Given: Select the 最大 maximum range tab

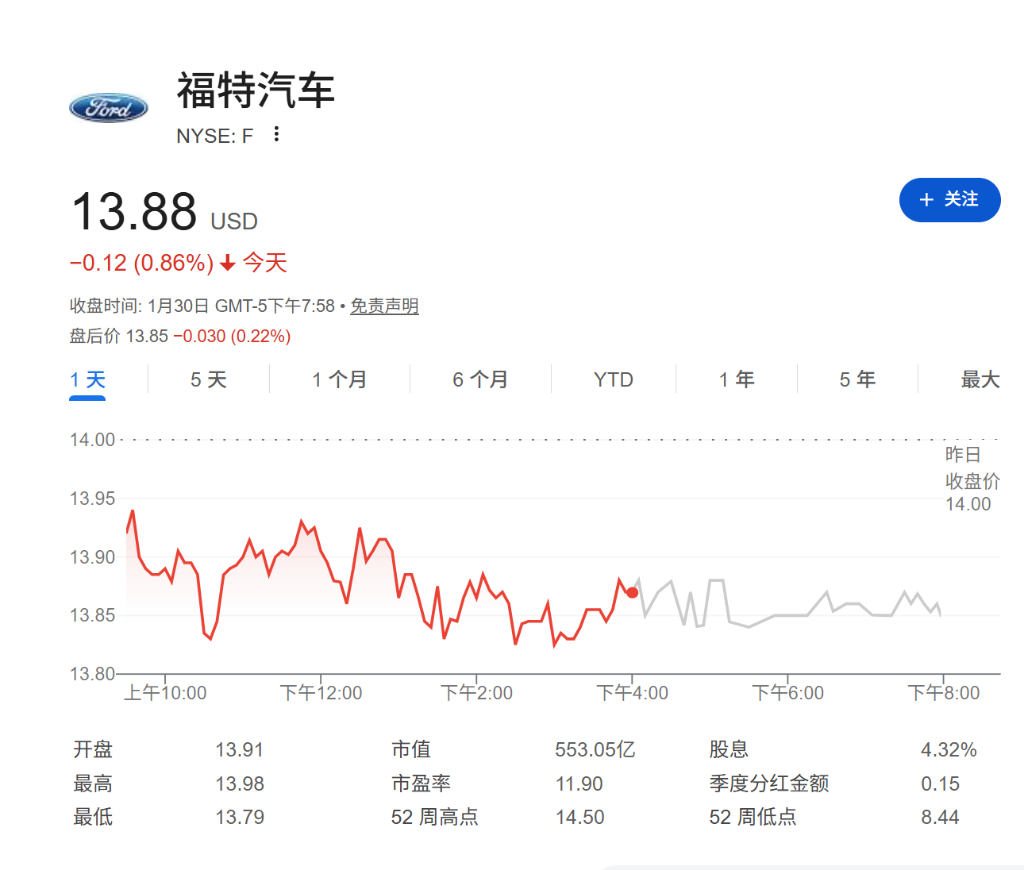Looking at the screenshot, I should (x=981, y=379).
